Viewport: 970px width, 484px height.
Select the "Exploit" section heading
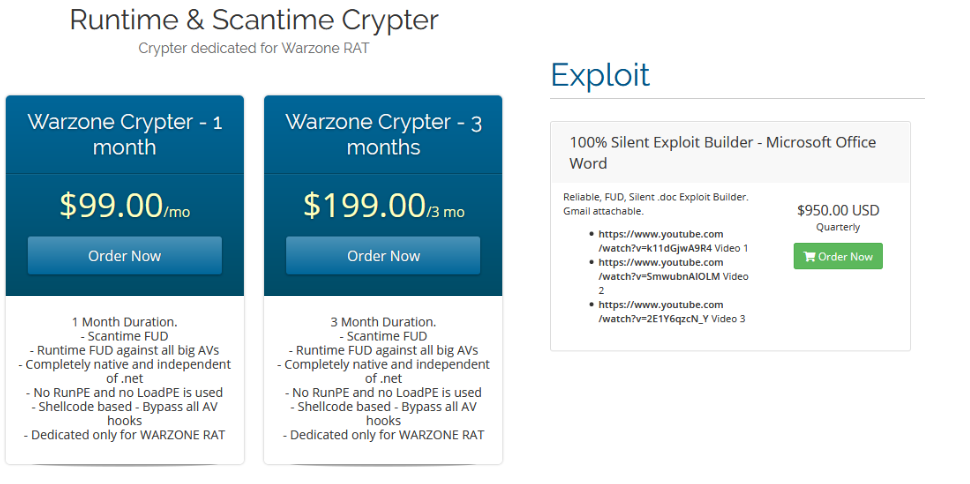click(x=600, y=75)
